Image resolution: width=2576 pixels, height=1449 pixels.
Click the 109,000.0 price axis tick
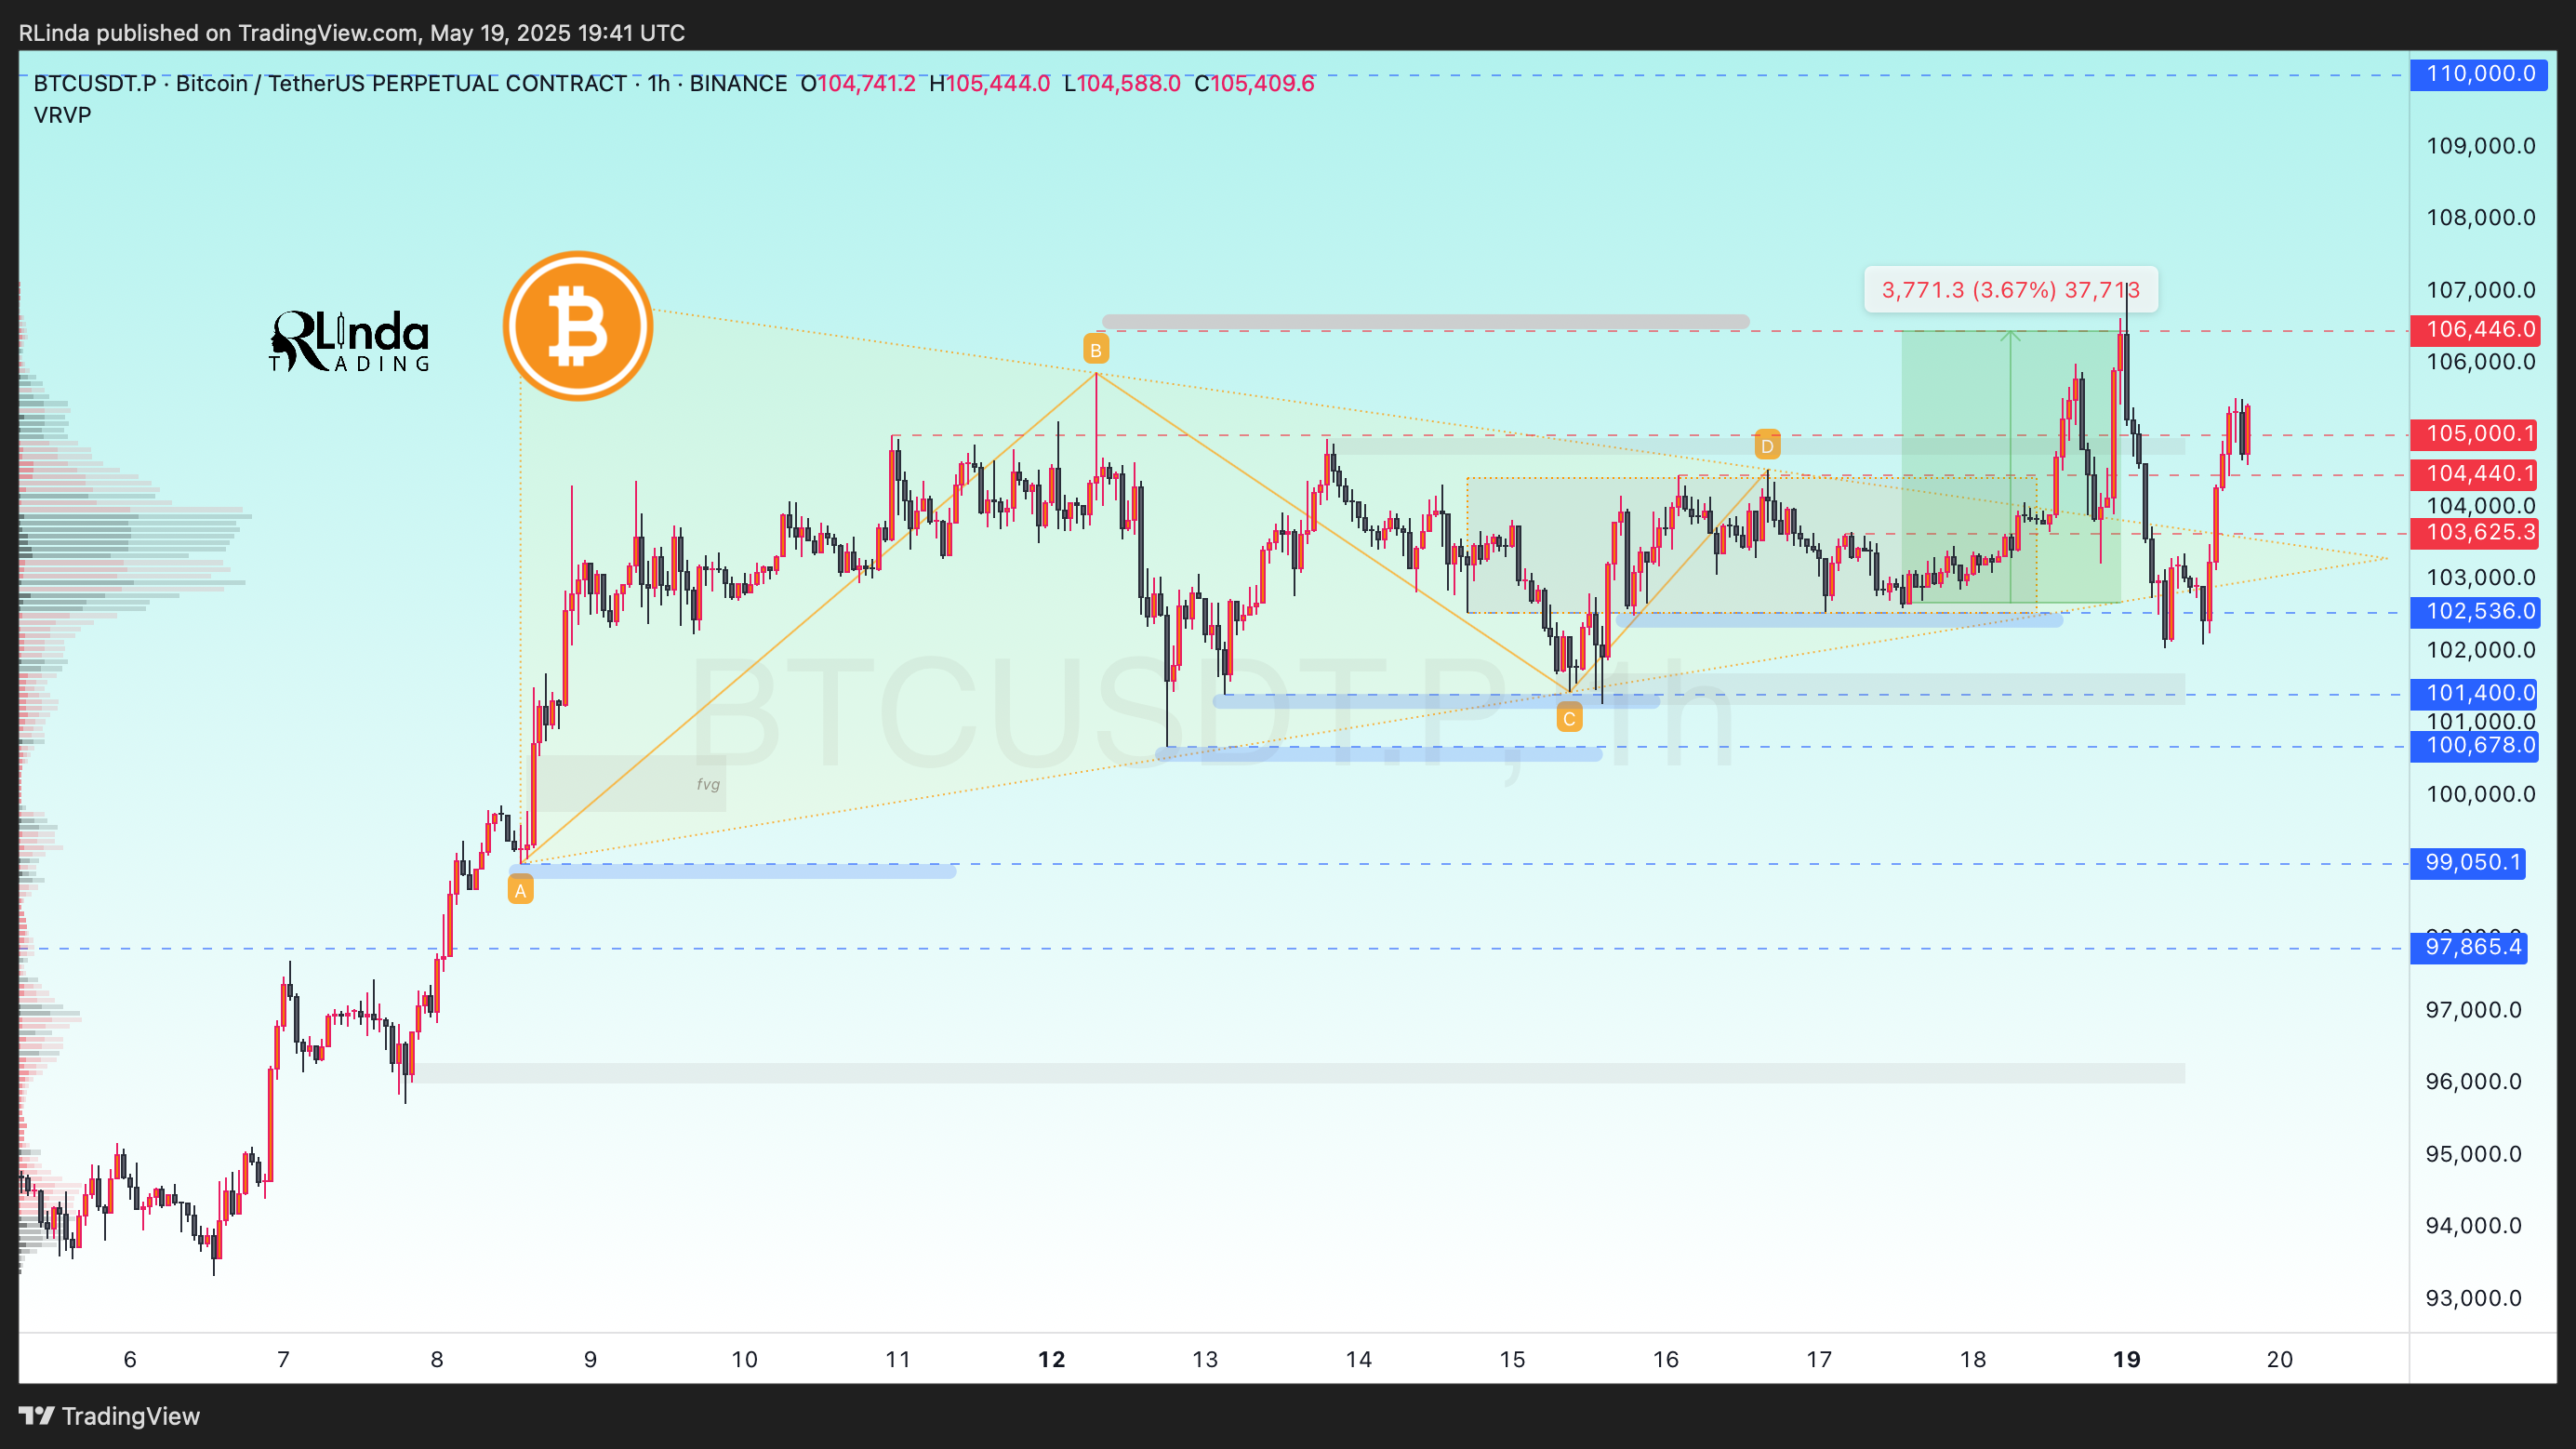point(2480,146)
